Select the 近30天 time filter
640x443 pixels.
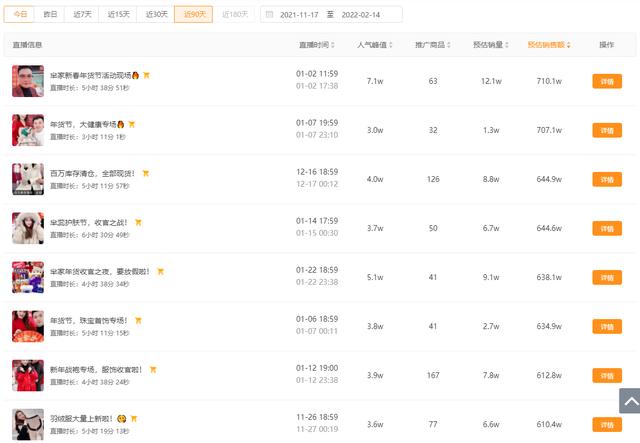pyautogui.click(x=156, y=15)
